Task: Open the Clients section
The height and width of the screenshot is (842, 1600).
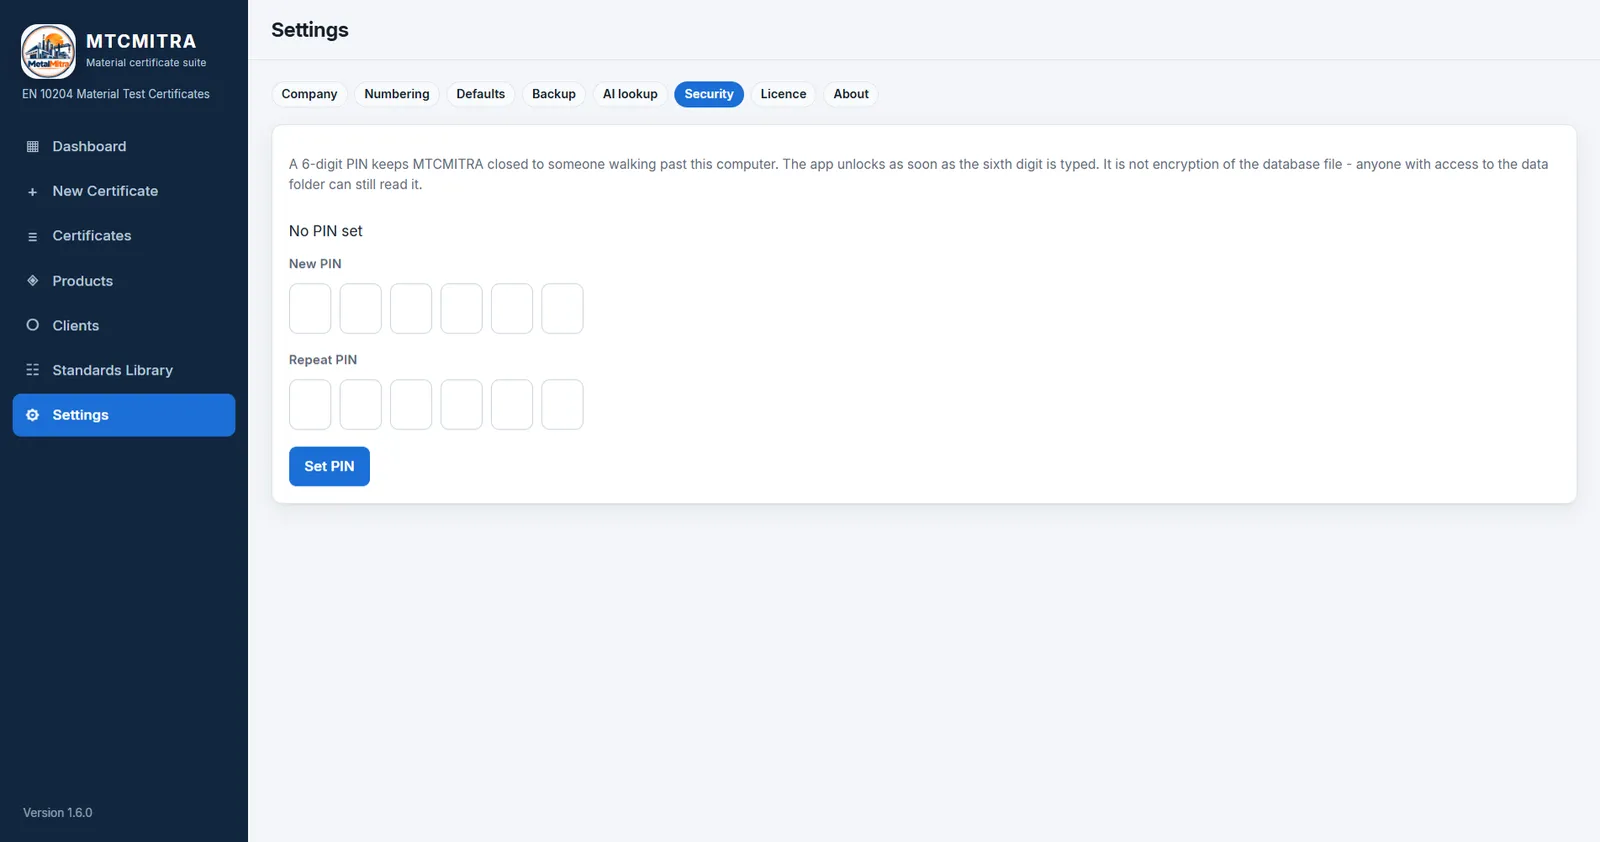Action: 124,326
